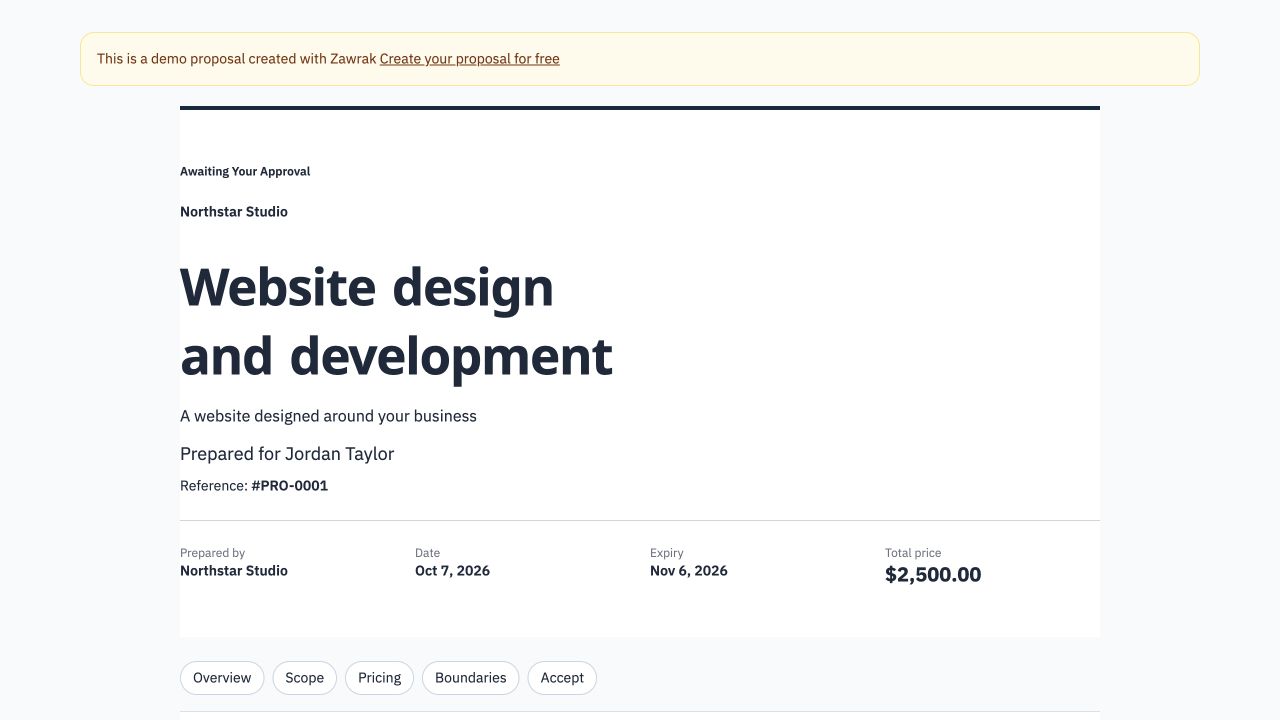
Task: Click the 'Website design and development' heading
Action: [396, 321]
